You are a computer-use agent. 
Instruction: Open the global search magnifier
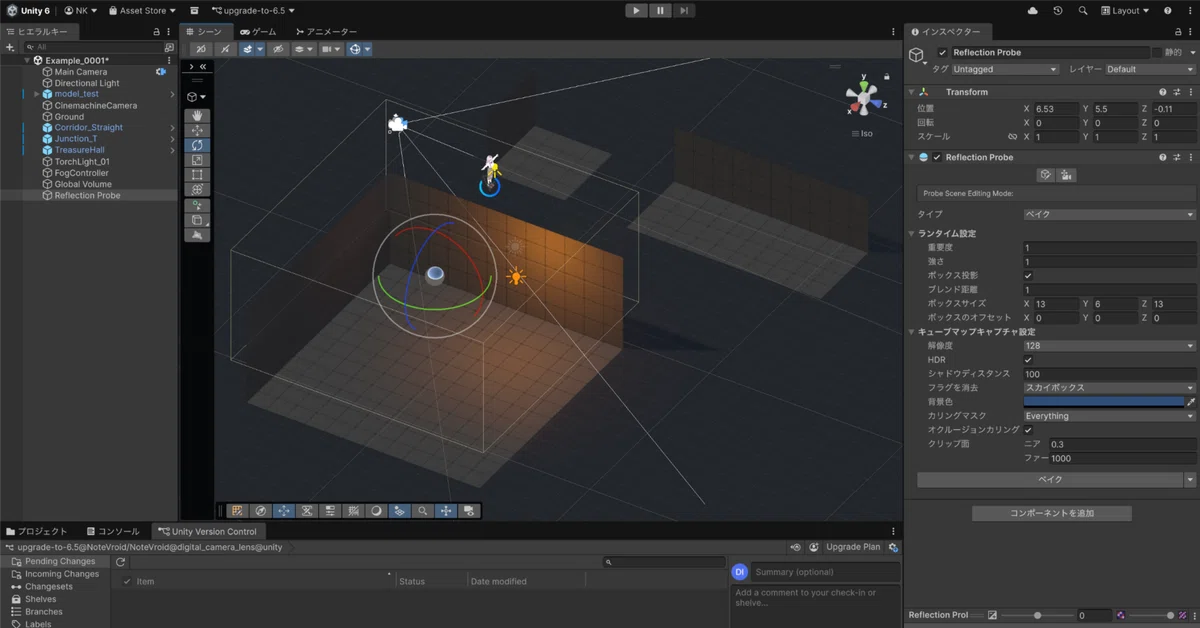[x=1083, y=11]
